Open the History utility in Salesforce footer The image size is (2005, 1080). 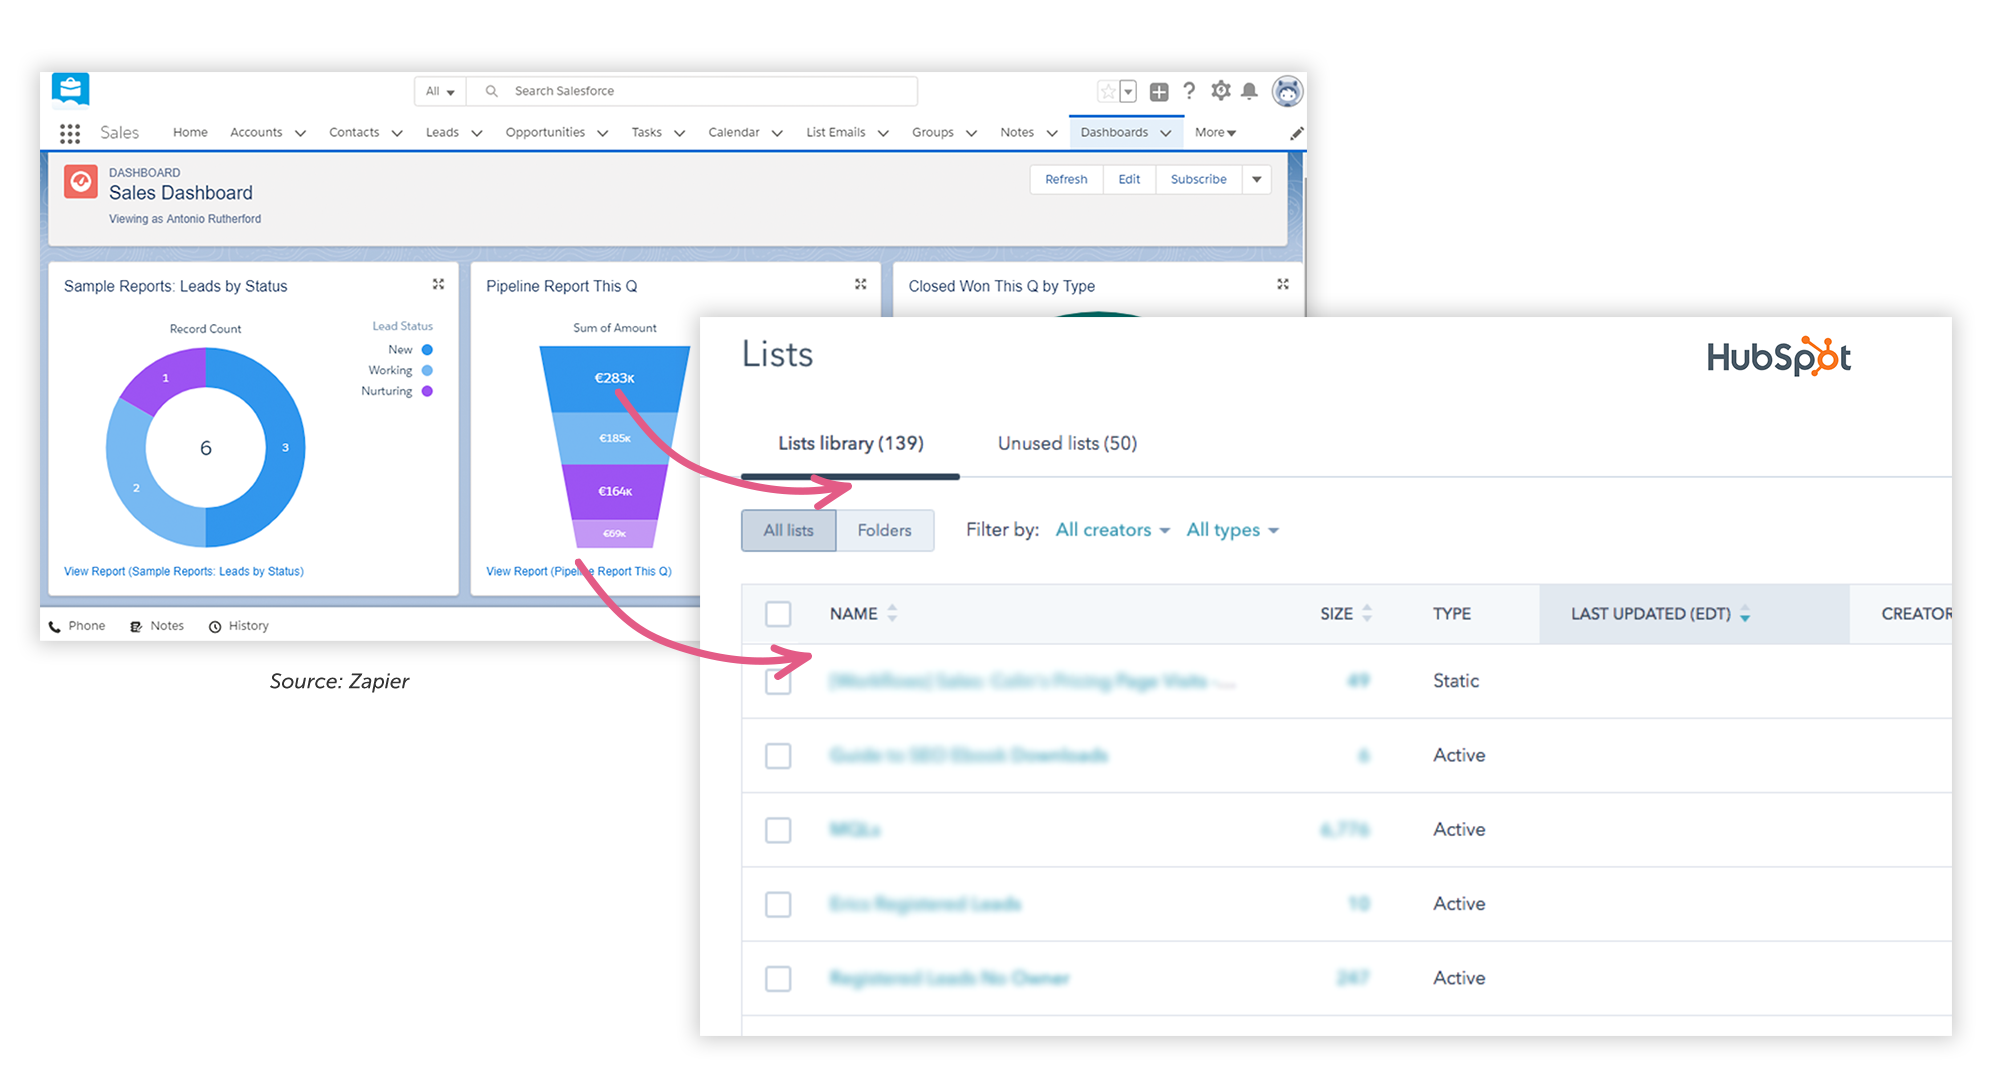tap(238, 626)
